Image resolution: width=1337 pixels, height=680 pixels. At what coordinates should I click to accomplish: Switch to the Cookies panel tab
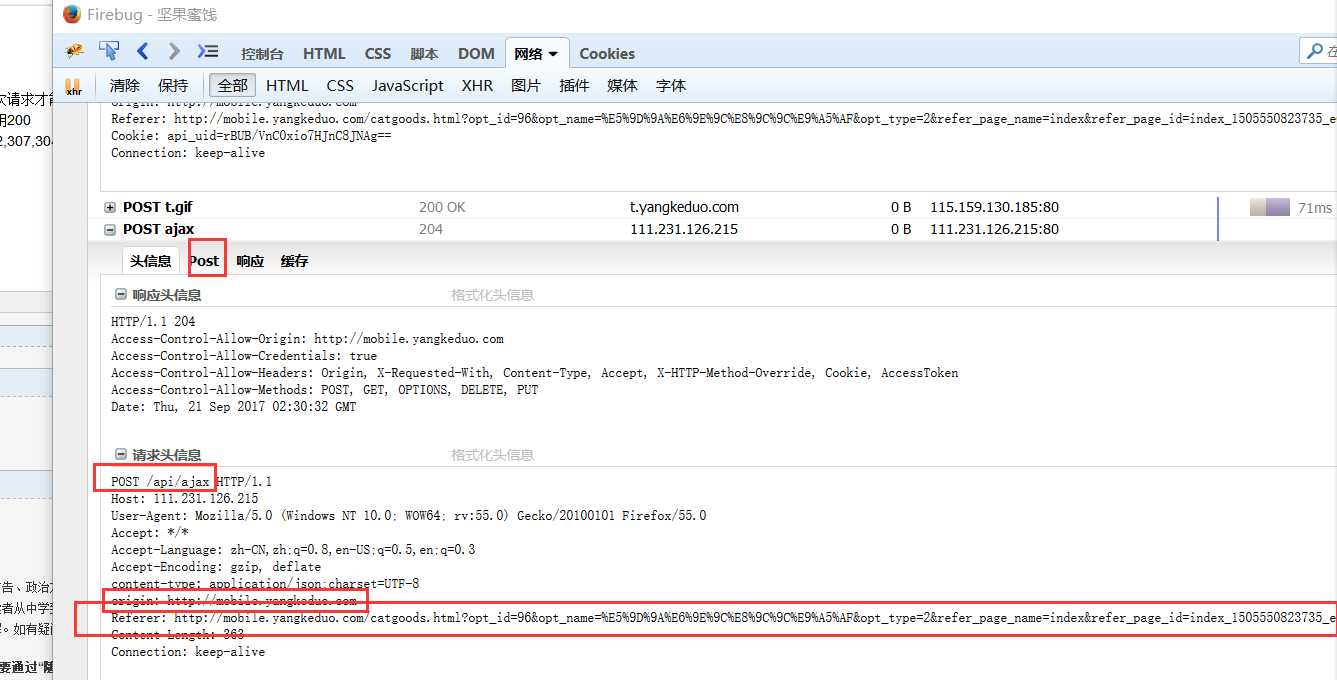(607, 54)
